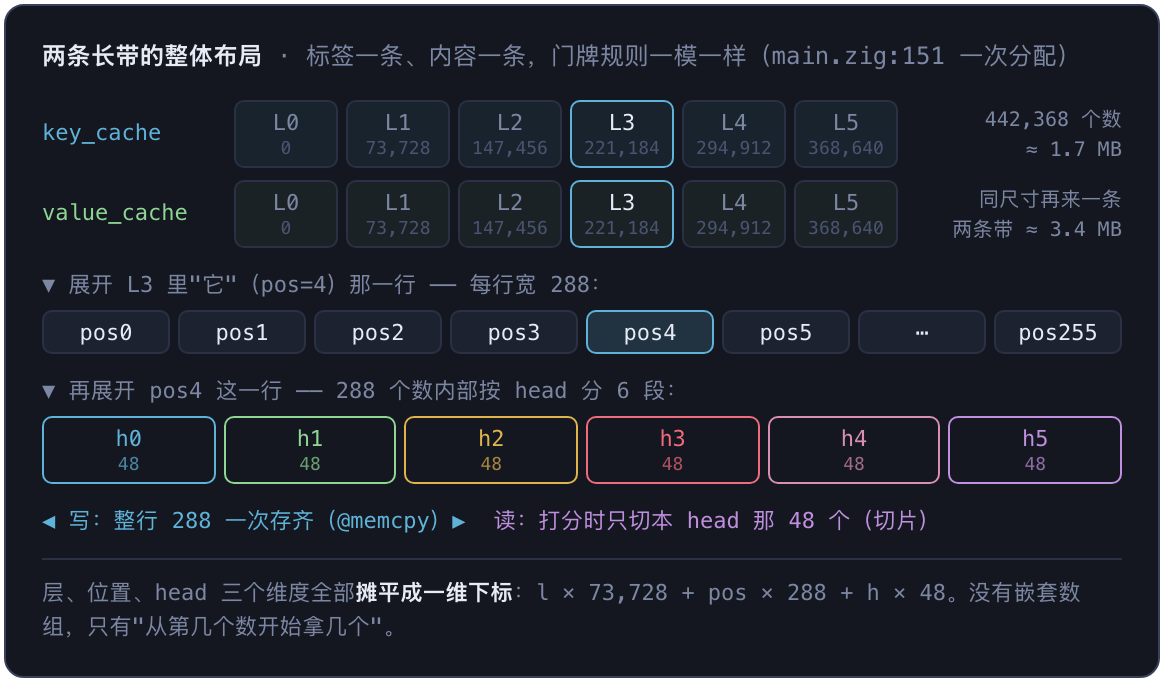Select L1 block in value_cache row
1164x682 pixels.
398,214
